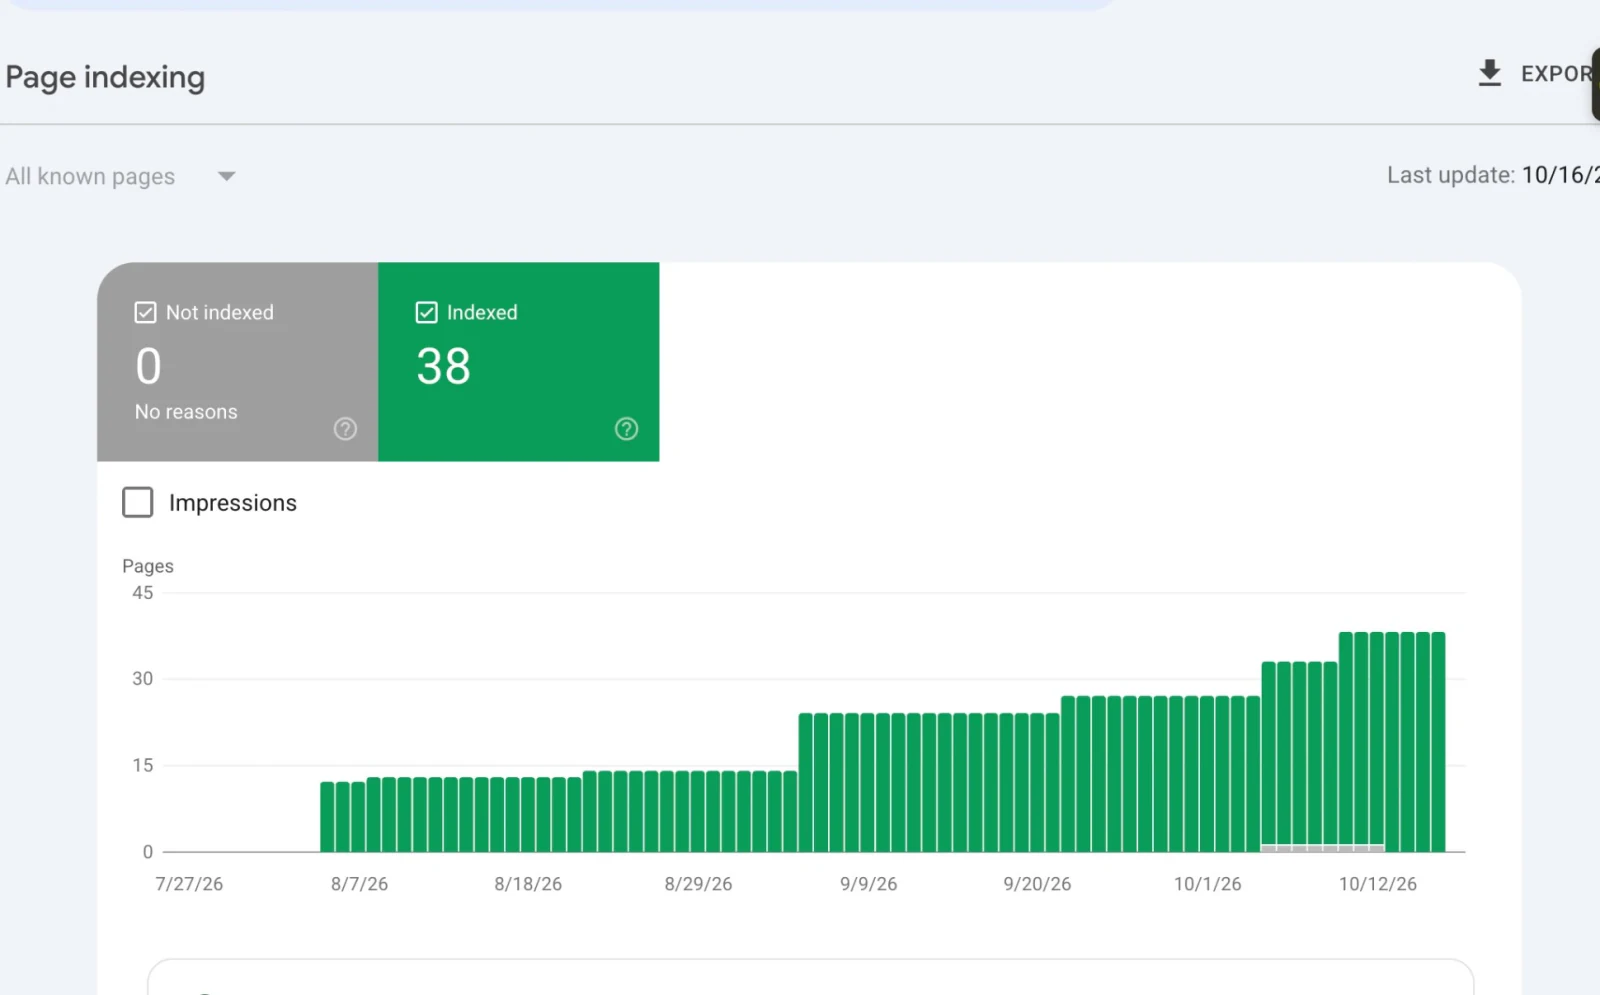1600x995 pixels.
Task: Click the 8/29/26 date axis label
Action: click(x=698, y=884)
